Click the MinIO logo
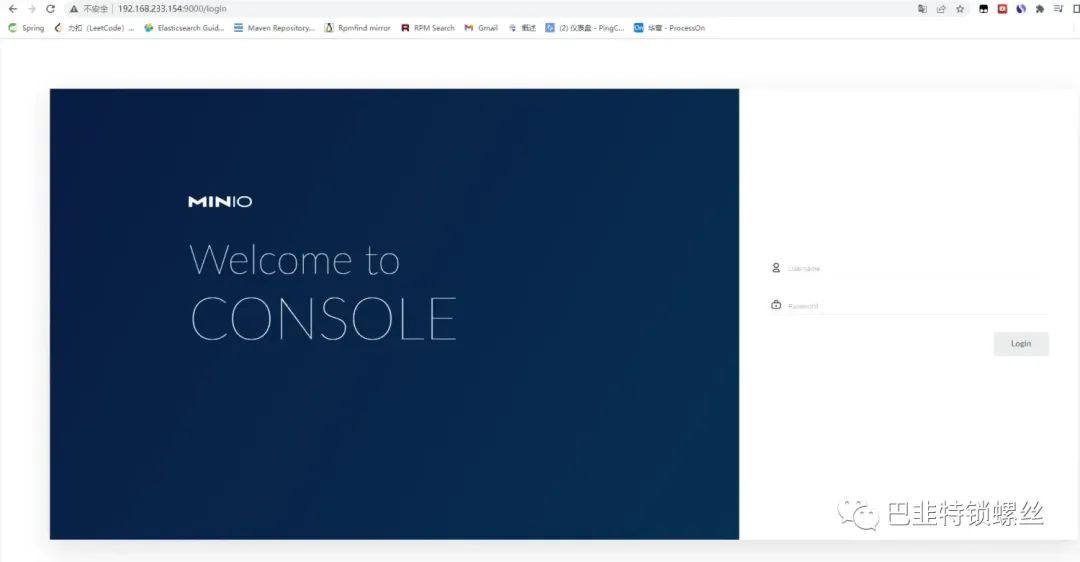The height and width of the screenshot is (562, 1080). 220,201
